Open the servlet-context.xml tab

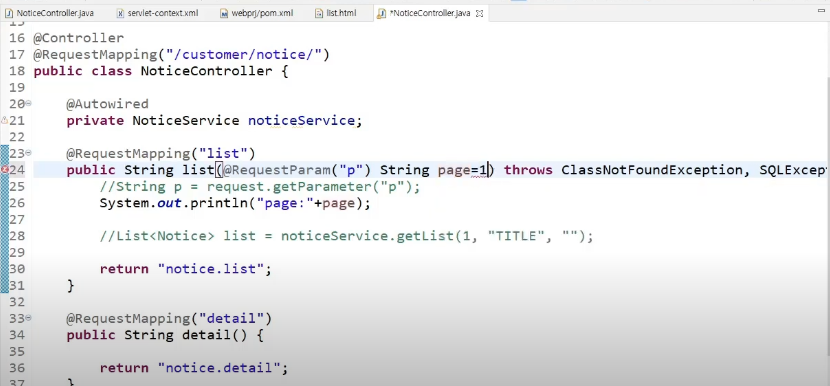162,13
